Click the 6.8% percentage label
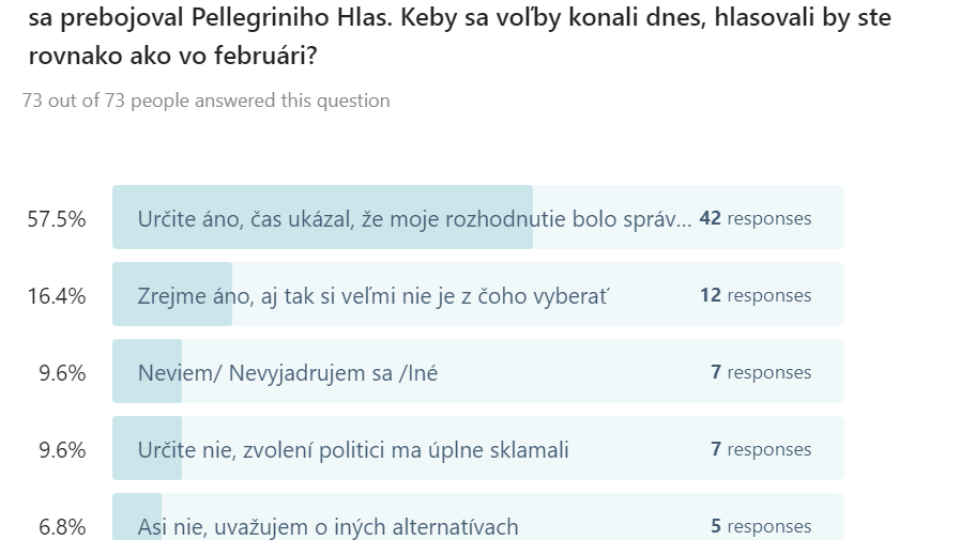This screenshot has height=540, width=960. (62, 527)
